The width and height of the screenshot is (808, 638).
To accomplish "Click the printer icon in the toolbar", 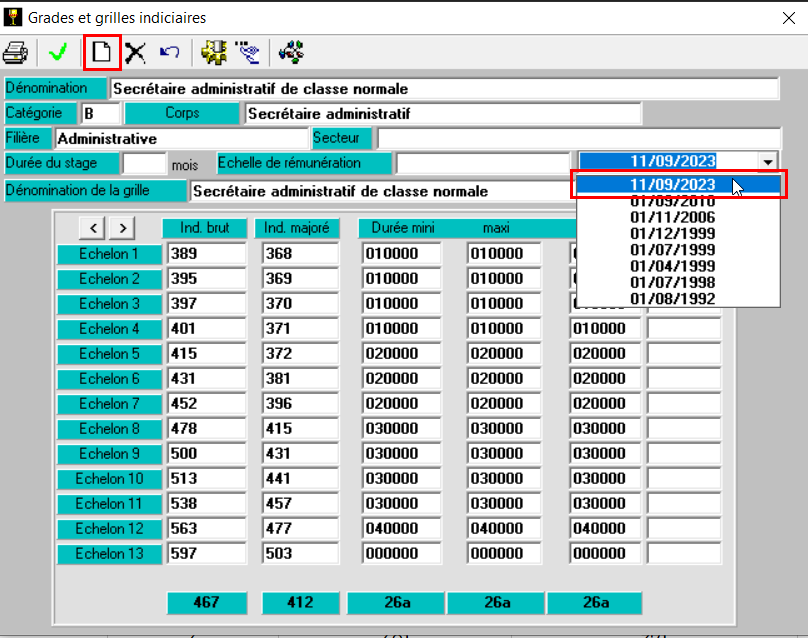I will 15,52.
